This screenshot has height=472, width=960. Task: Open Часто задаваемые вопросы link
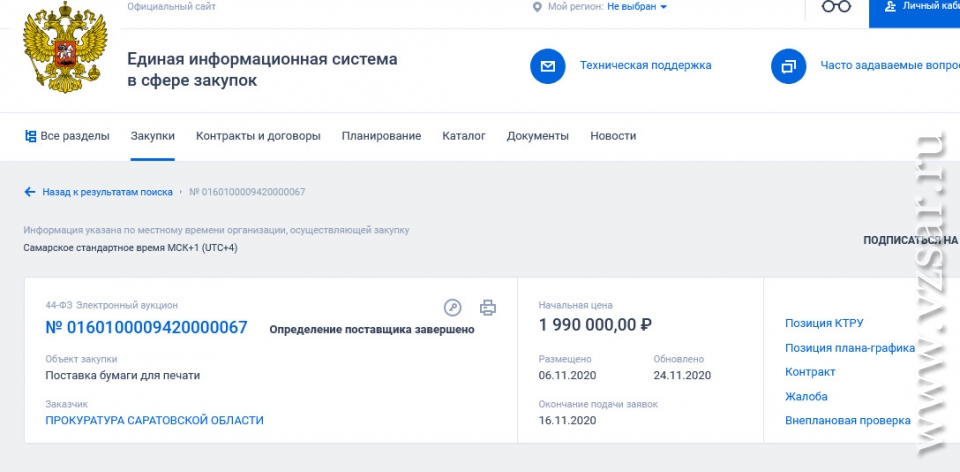pos(890,66)
